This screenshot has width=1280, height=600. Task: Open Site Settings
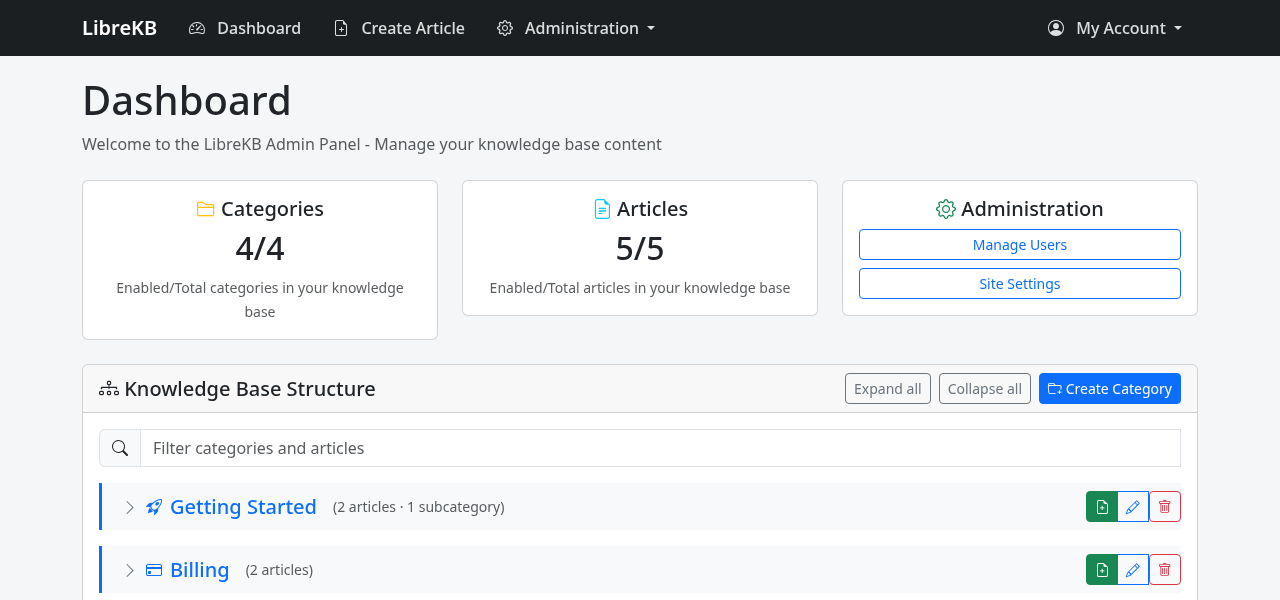click(1020, 284)
